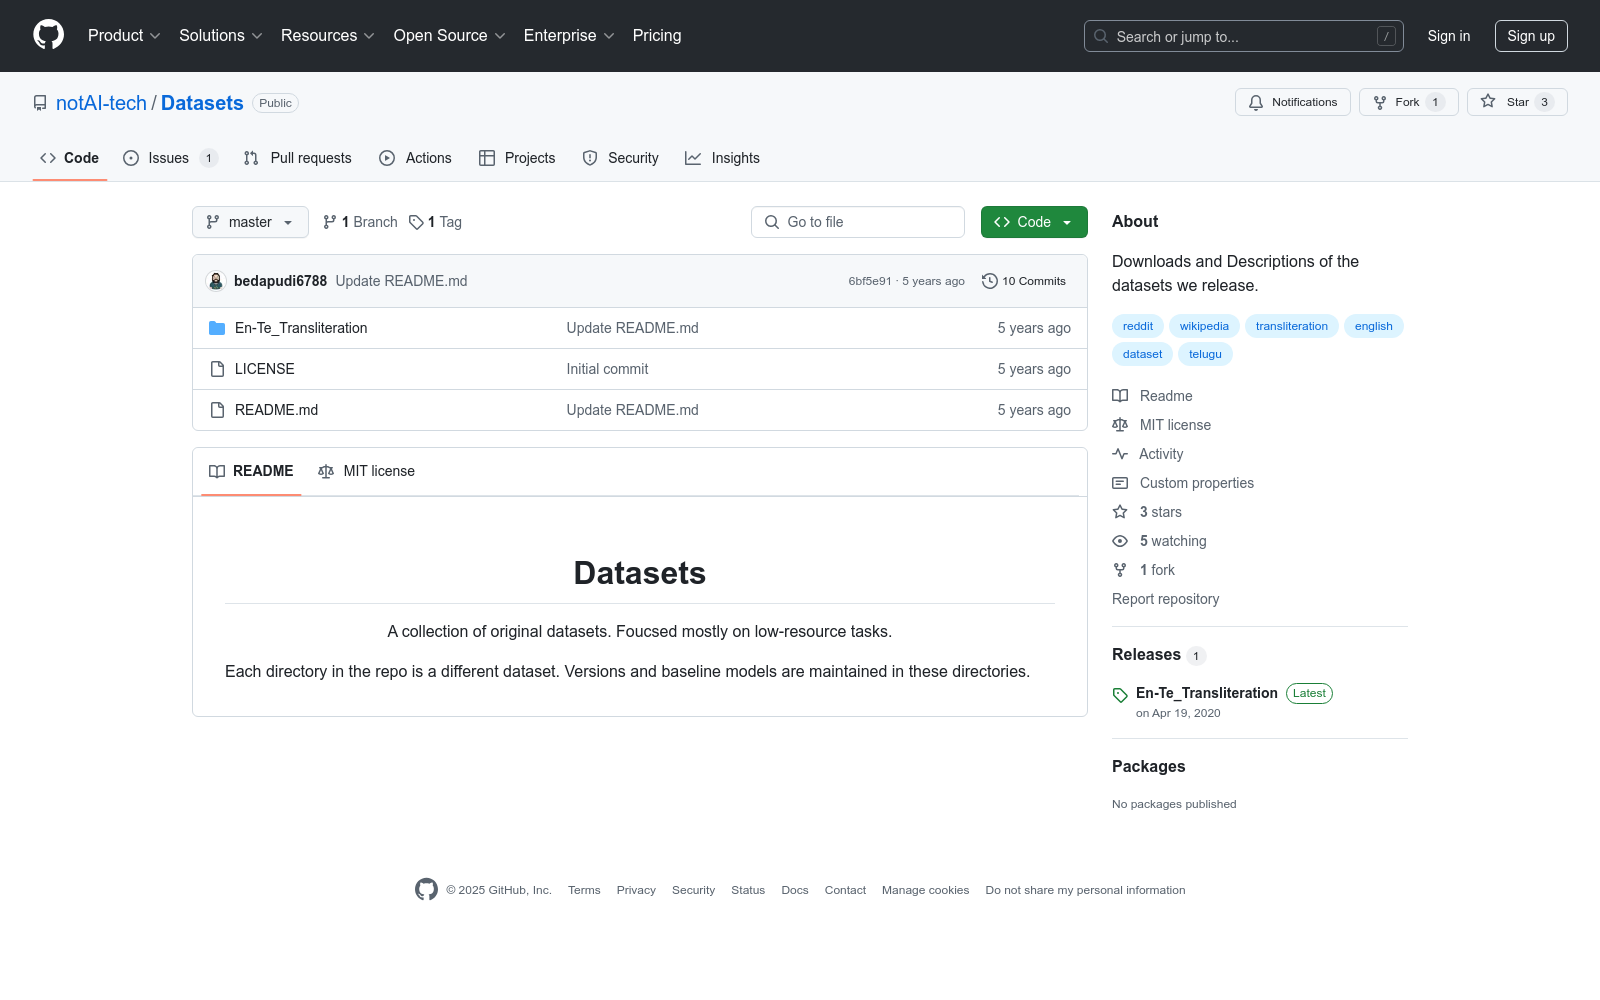The image size is (1600, 1000).
Task: Click the LICENSE file icon
Action: click(x=217, y=369)
